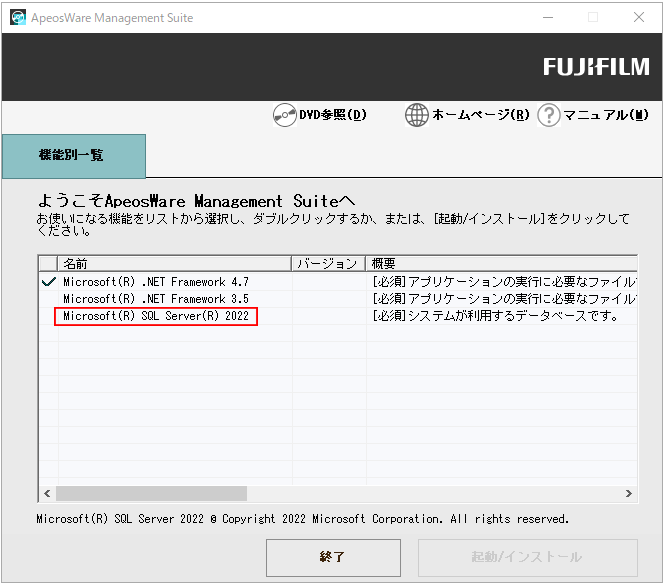Select Microsoft(R) SQL Server(R) 2022 entry

(x=155, y=317)
